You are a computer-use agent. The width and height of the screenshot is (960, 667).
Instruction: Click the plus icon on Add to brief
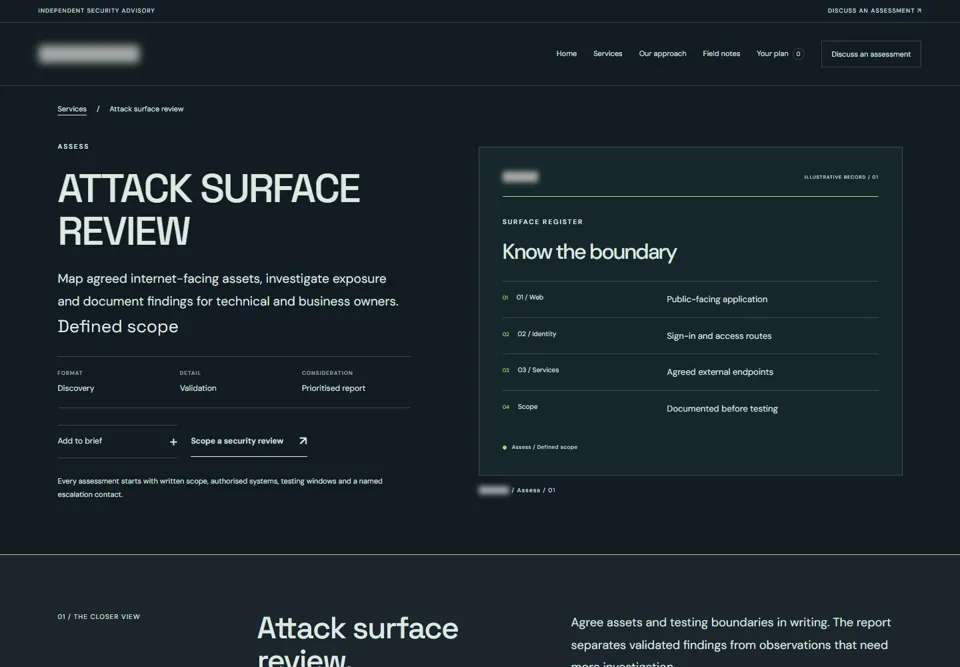173,442
